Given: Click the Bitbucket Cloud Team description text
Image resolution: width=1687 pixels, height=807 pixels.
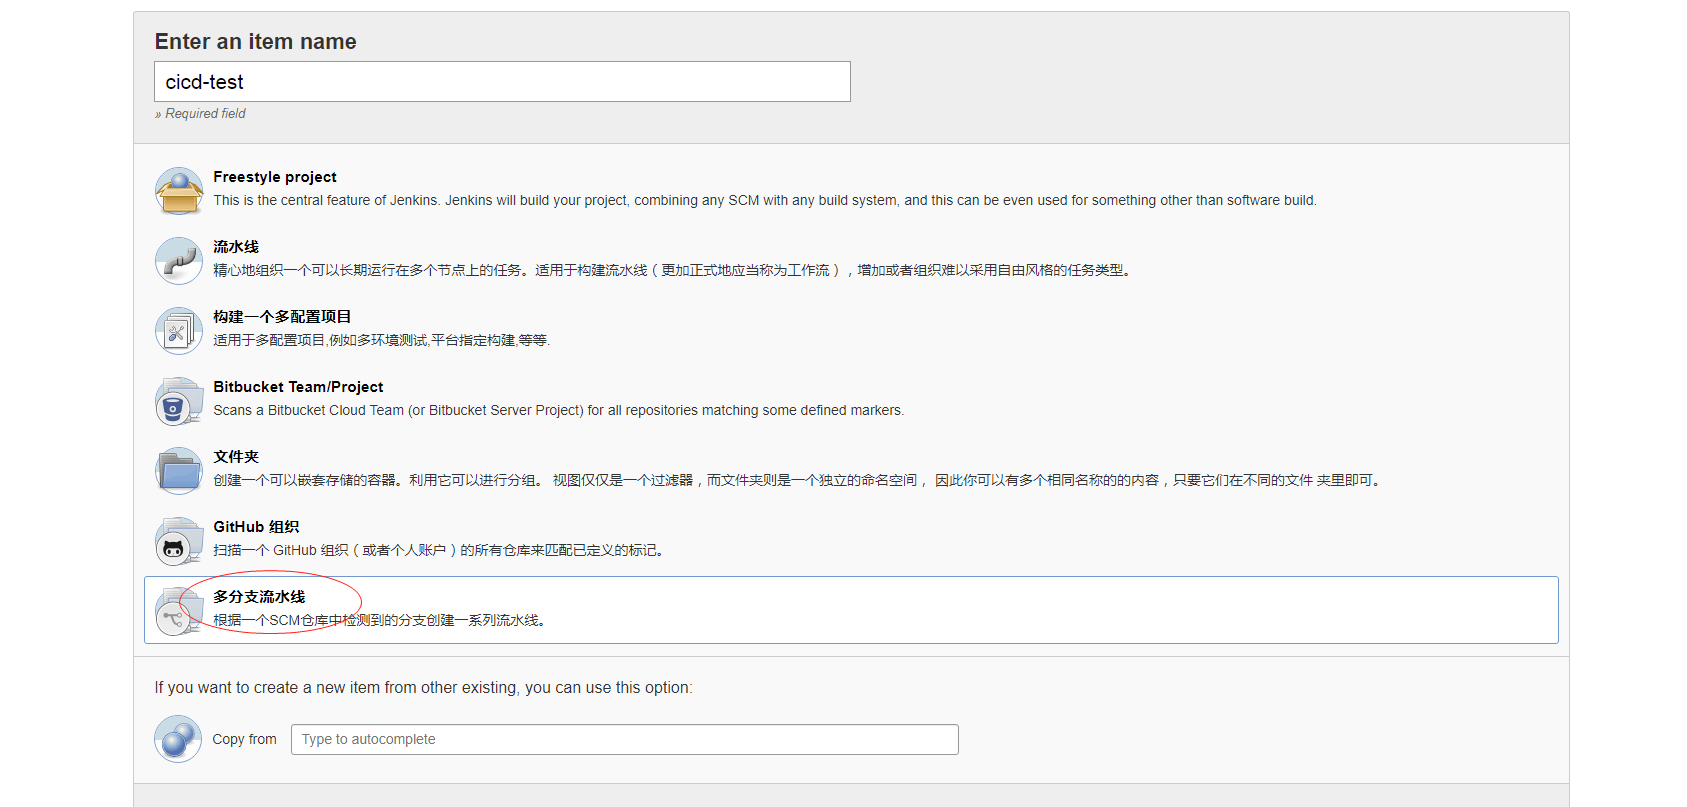Looking at the screenshot, I should click(559, 410).
